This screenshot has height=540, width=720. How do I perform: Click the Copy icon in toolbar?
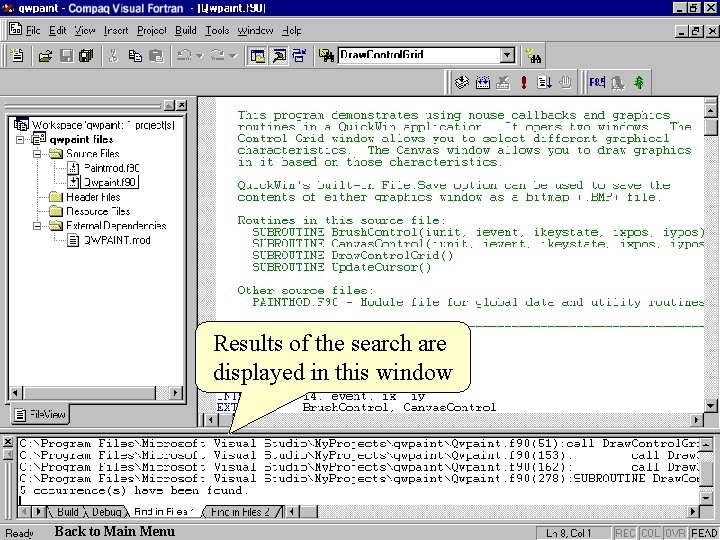135,56
